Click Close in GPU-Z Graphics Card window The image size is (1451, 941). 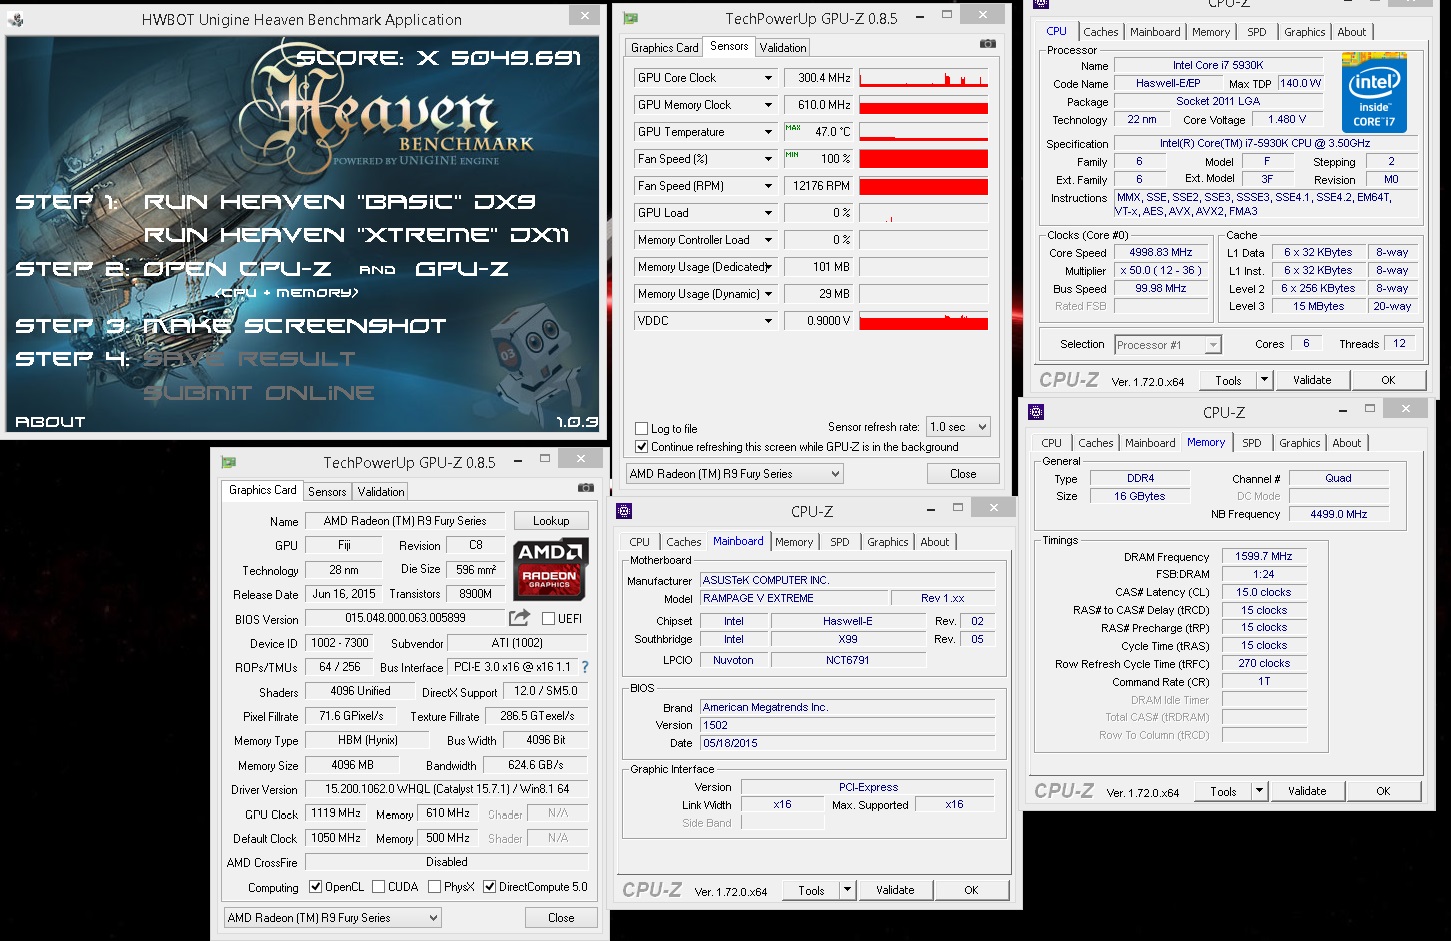pyautogui.click(x=561, y=918)
